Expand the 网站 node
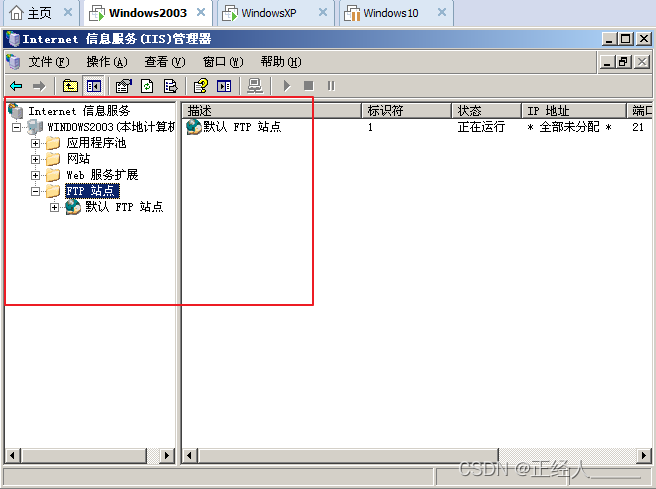656x489 pixels. pos(36,159)
